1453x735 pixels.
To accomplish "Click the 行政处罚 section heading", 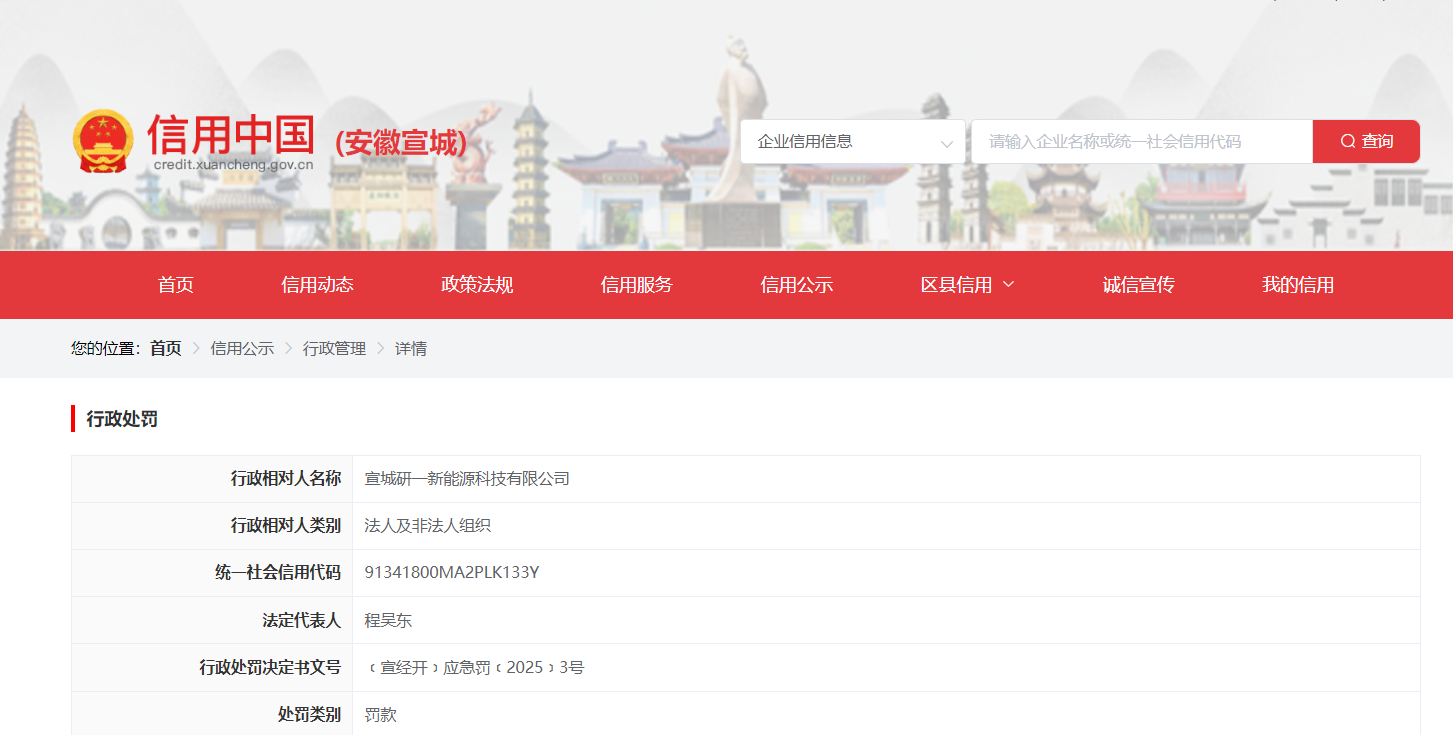I will coord(122,419).
